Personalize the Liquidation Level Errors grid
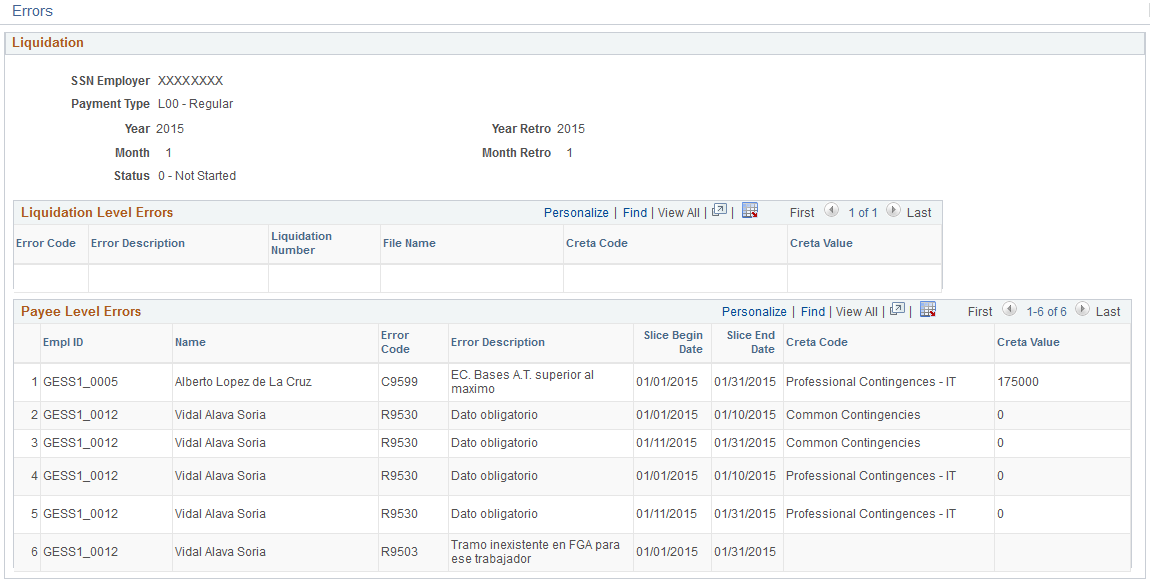 [x=576, y=213]
